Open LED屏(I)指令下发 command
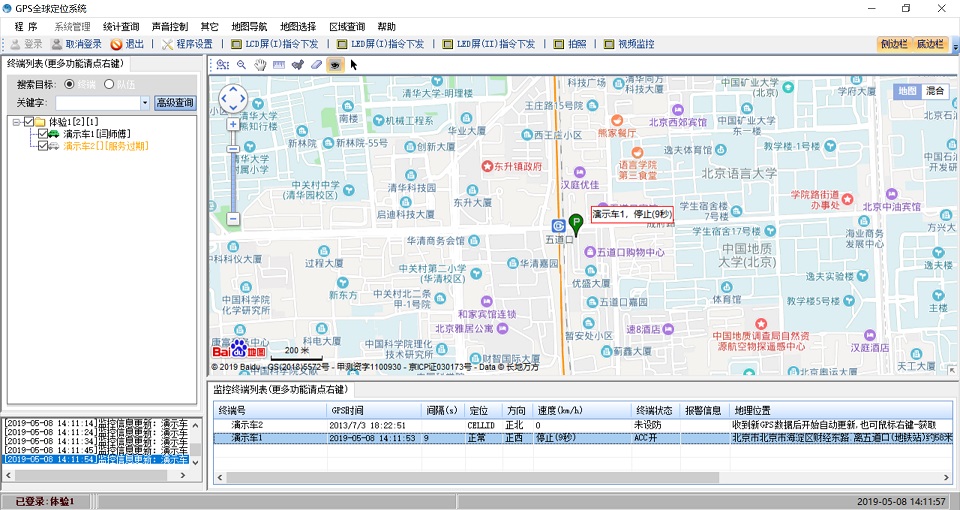 click(x=380, y=44)
